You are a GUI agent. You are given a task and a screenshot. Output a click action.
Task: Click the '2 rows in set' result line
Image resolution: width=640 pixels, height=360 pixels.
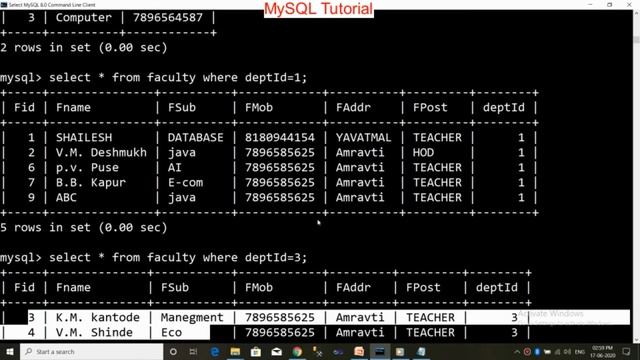(84, 47)
